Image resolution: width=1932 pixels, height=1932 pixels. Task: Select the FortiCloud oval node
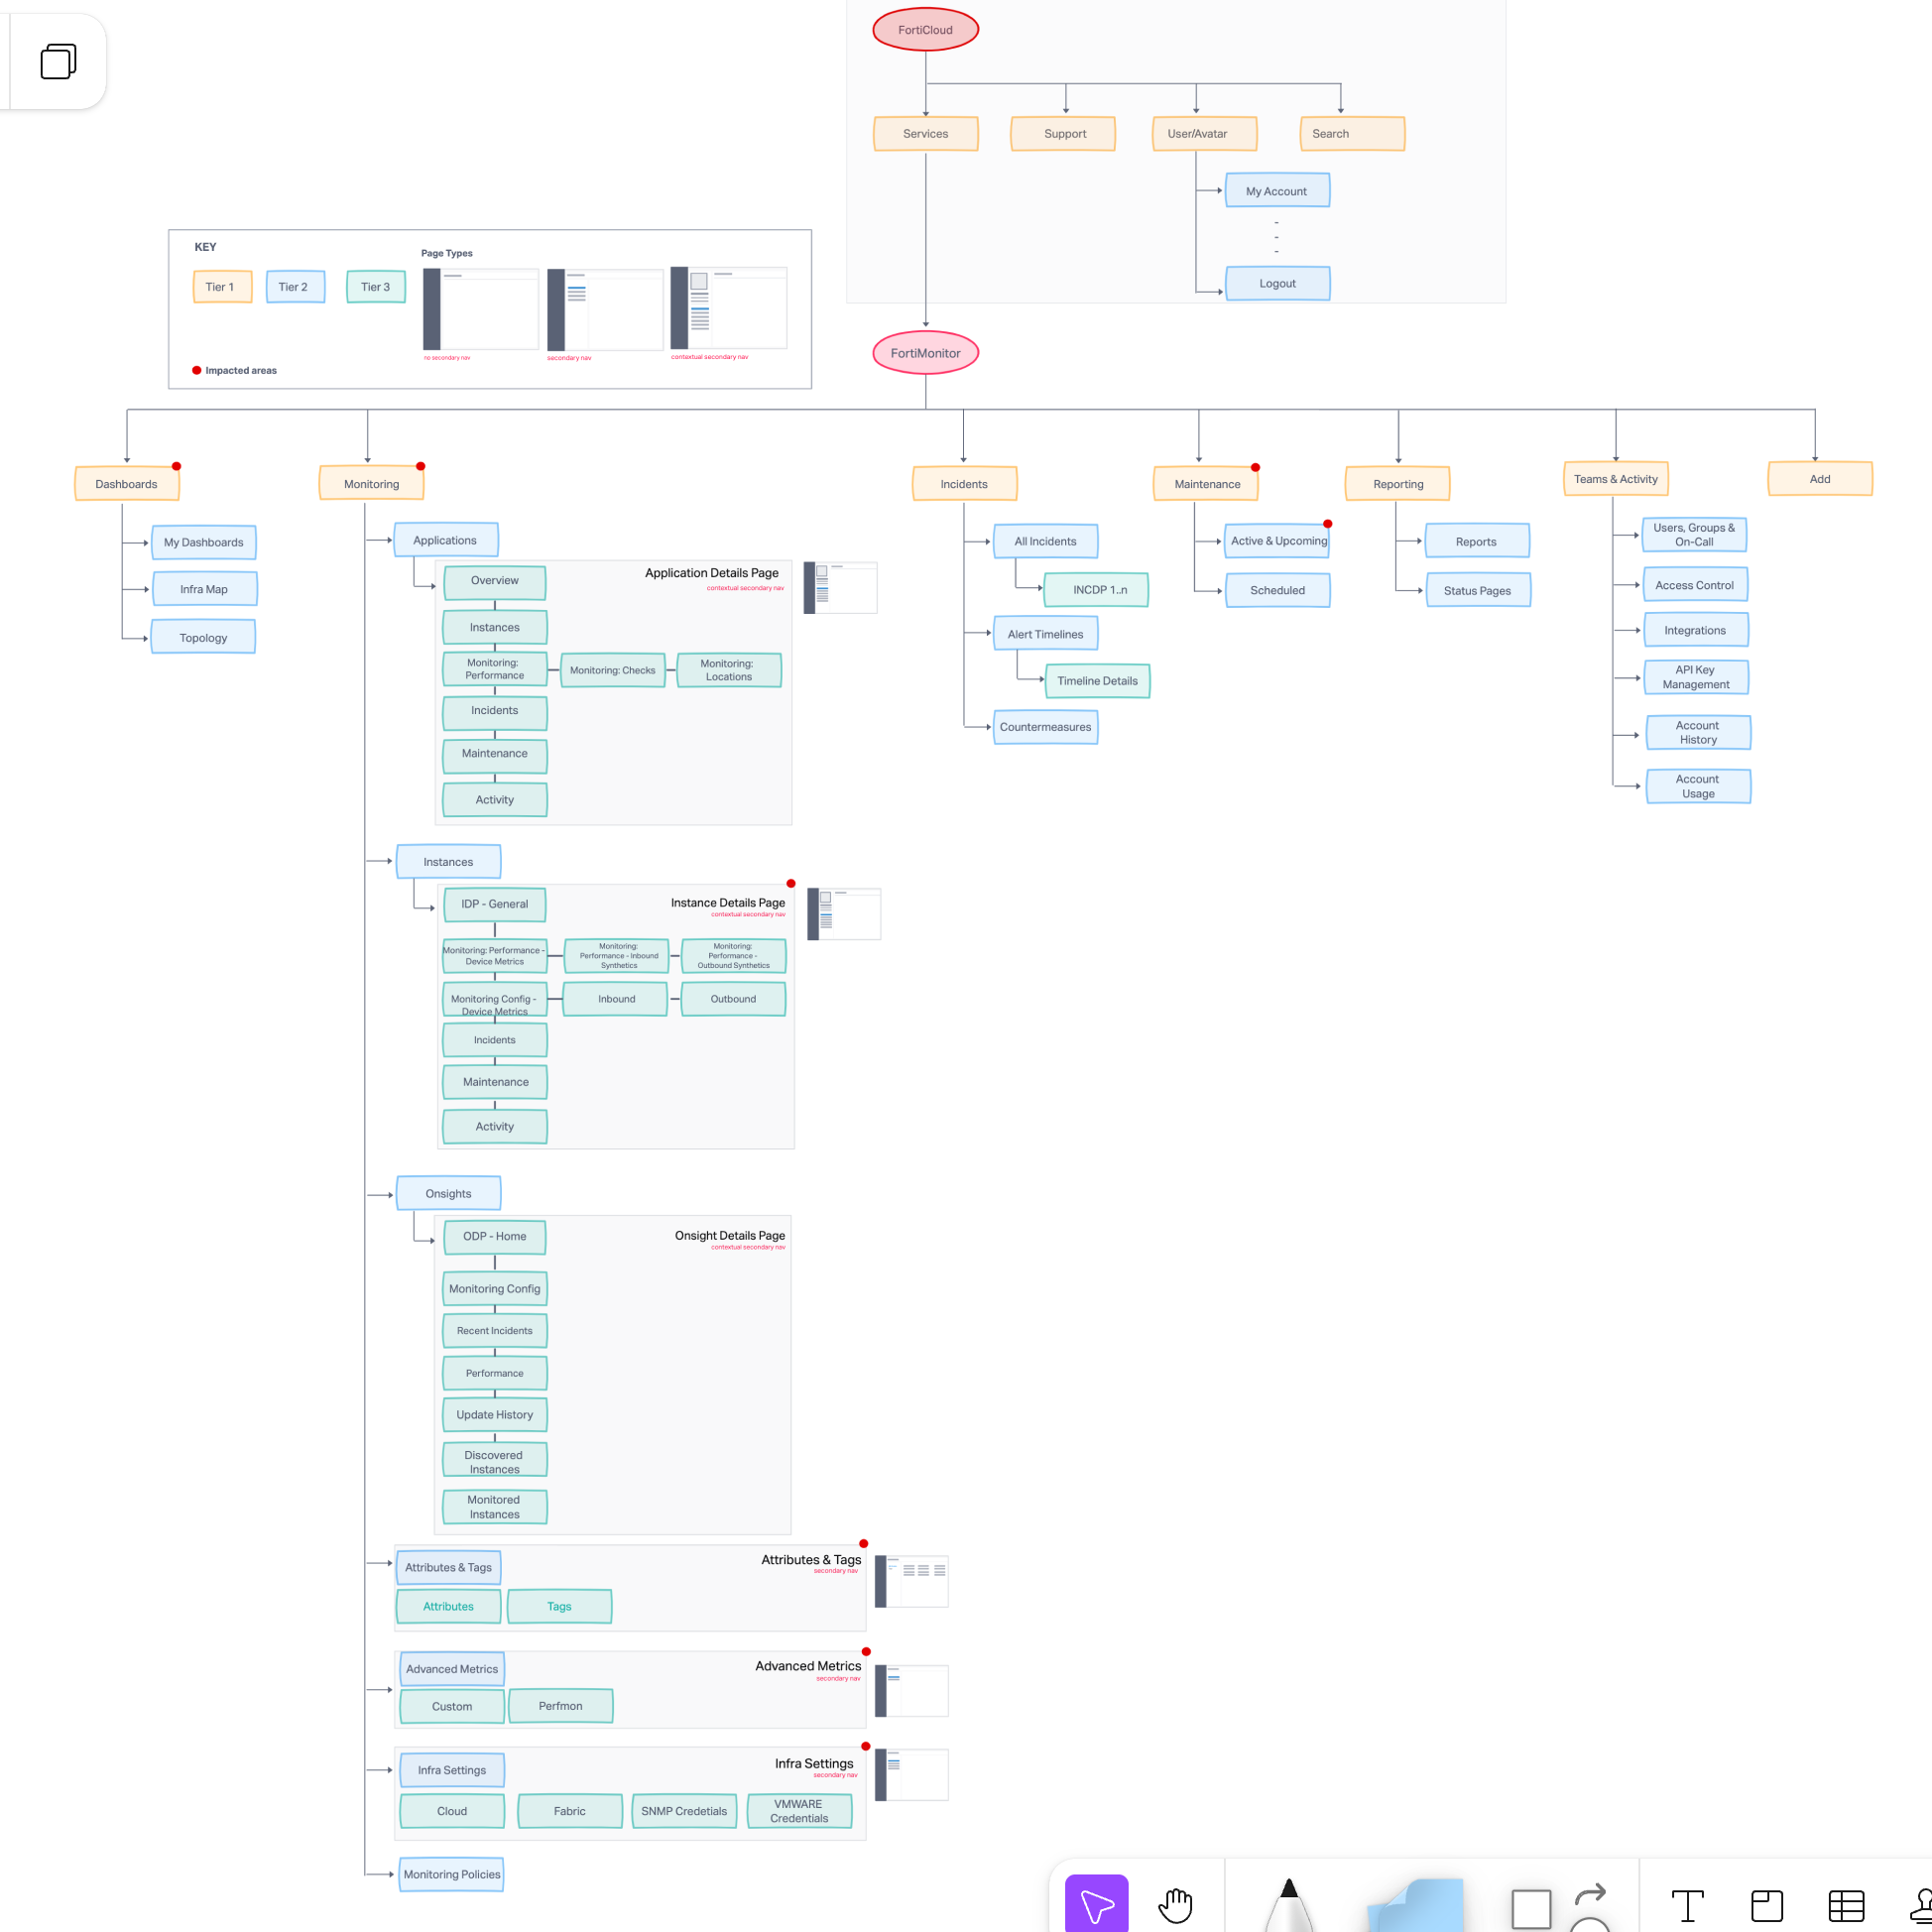(x=925, y=30)
